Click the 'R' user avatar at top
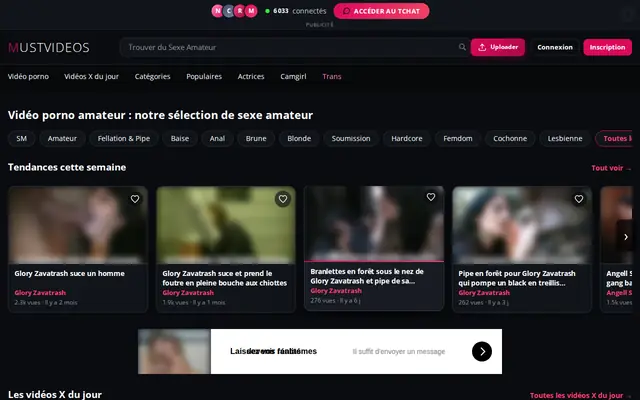640x400 pixels. [x=240, y=11]
